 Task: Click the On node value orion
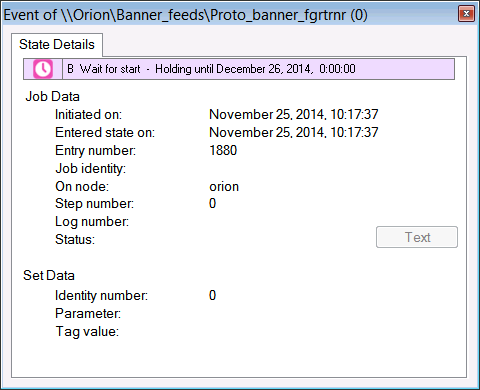coord(224,186)
